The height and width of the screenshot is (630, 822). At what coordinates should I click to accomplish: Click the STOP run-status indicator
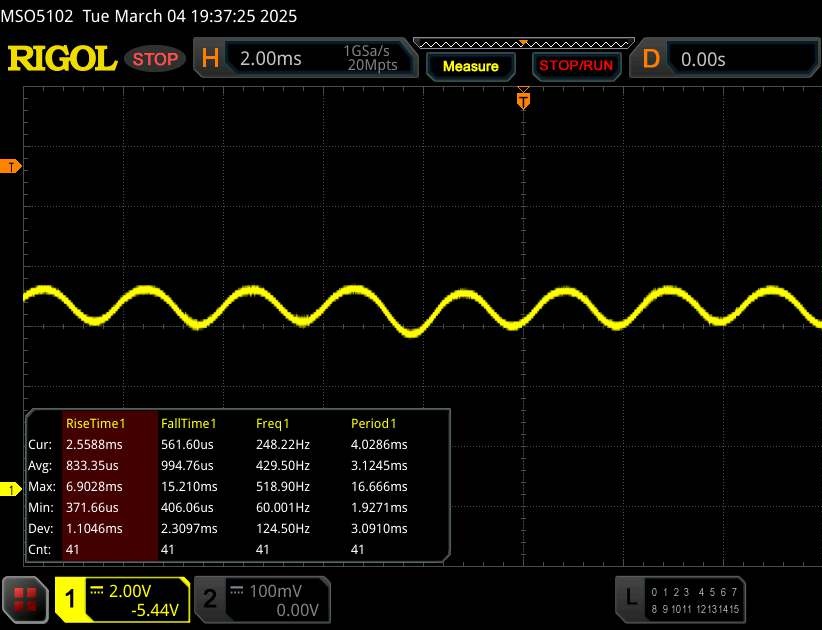pyautogui.click(x=155, y=59)
